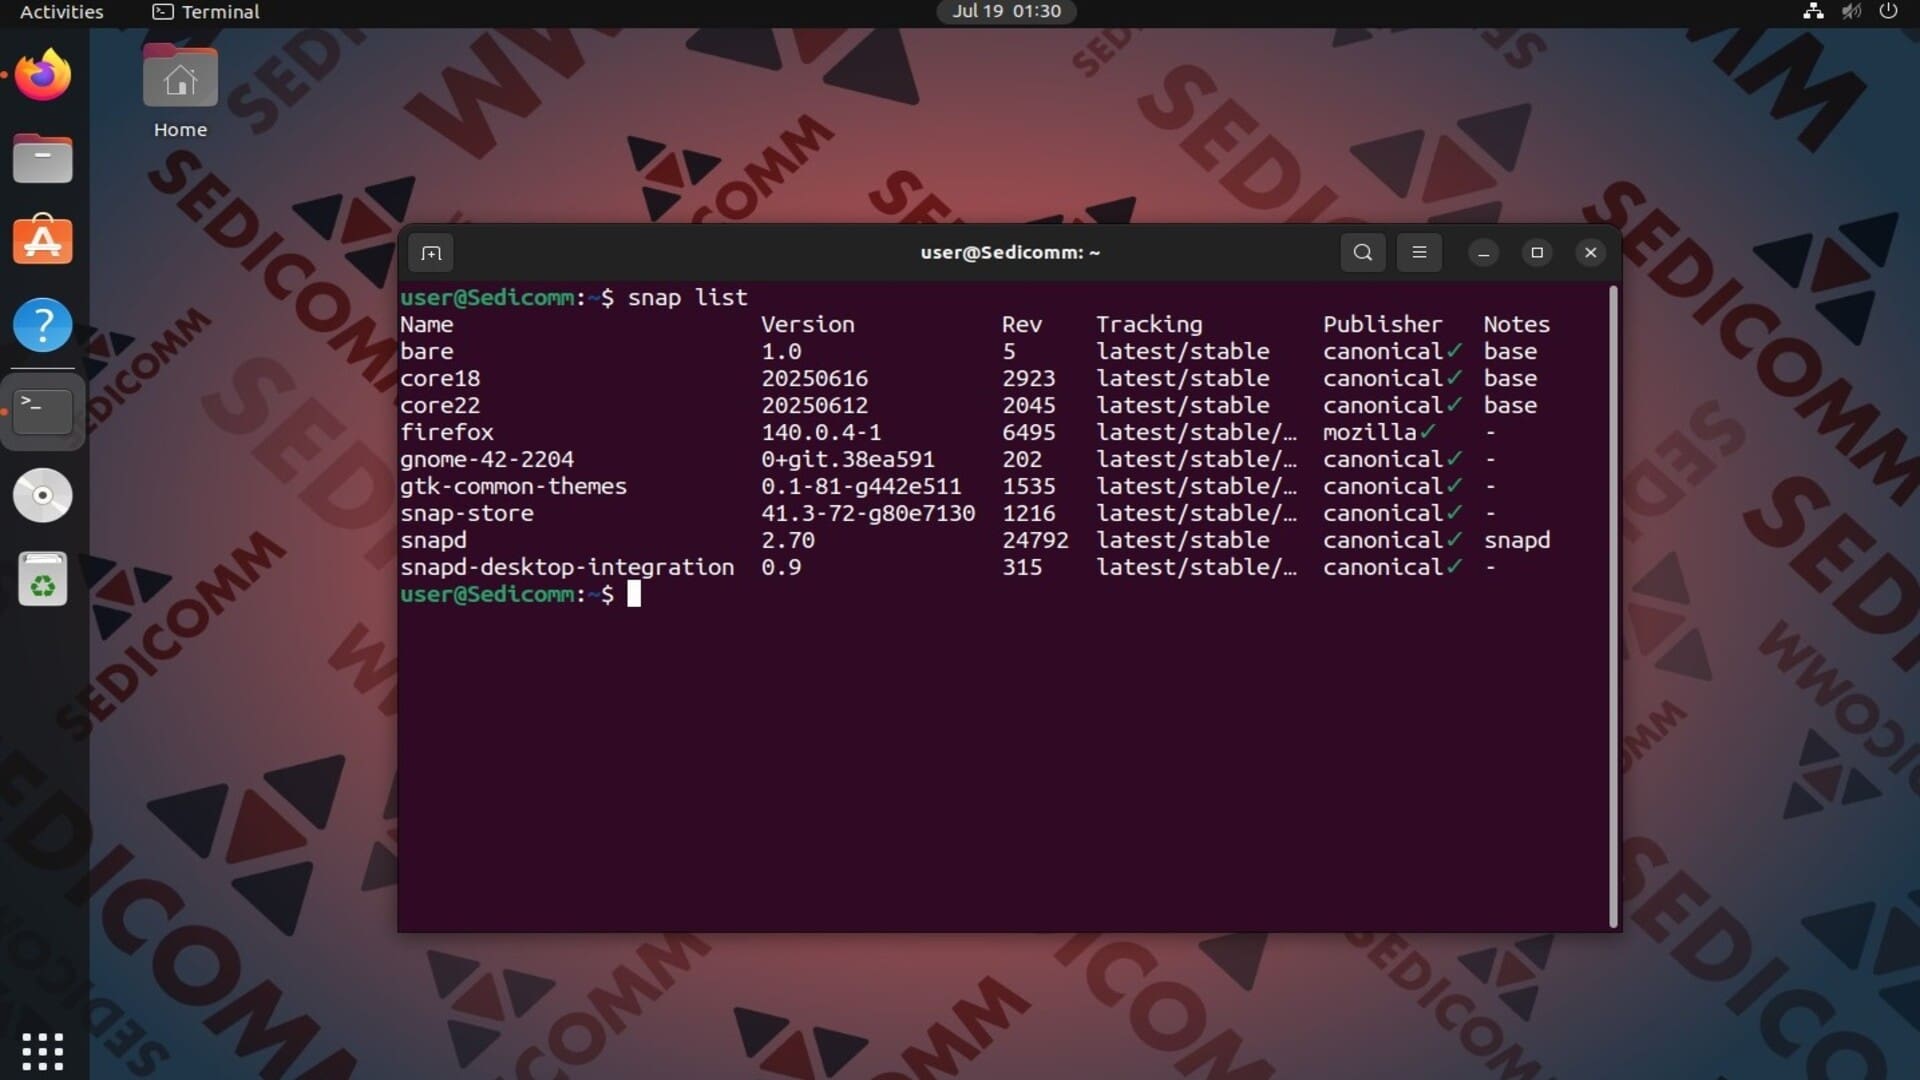Image resolution: width=1920 pixels, height=1080 pixels.
Task: Click the 'bare' package name
Action: 426,352
